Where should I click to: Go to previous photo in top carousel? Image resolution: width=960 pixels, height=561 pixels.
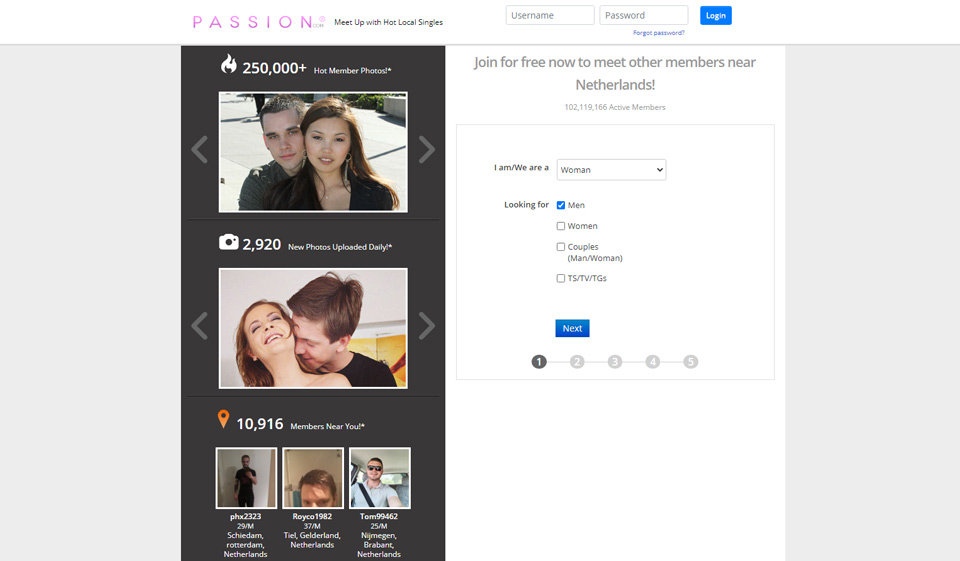click(x=199, y=150)
